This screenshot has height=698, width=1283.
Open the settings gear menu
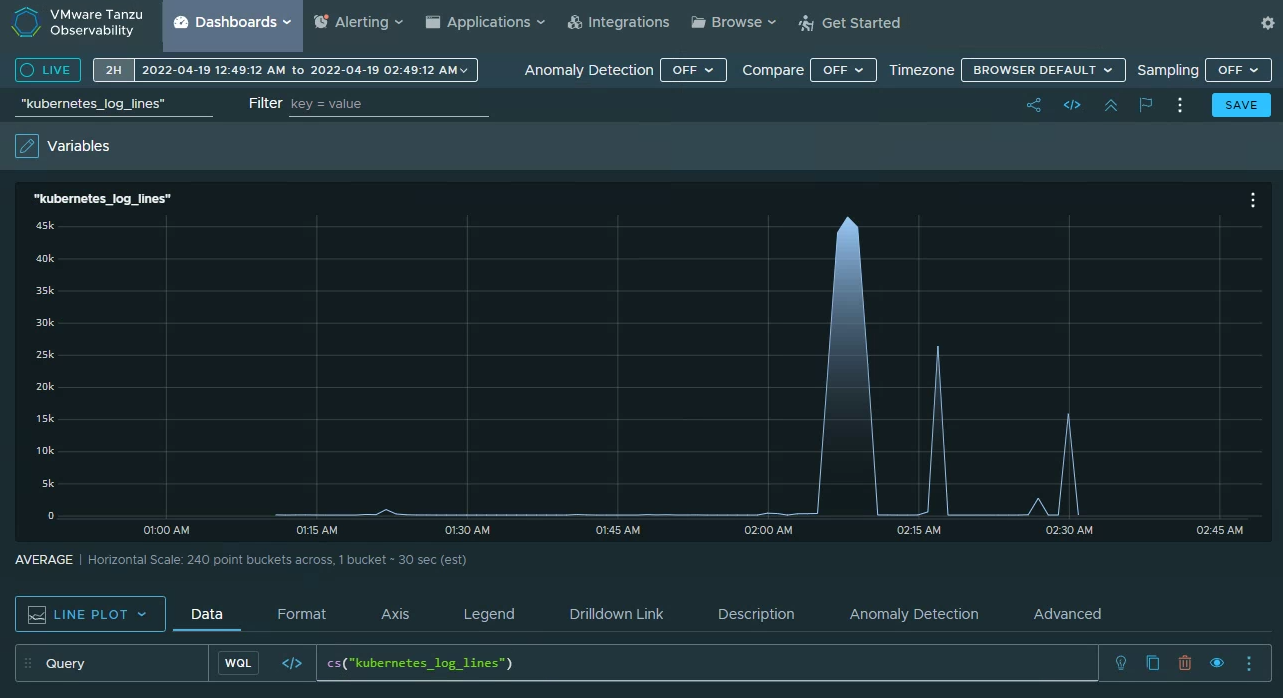pos(1268,23)
